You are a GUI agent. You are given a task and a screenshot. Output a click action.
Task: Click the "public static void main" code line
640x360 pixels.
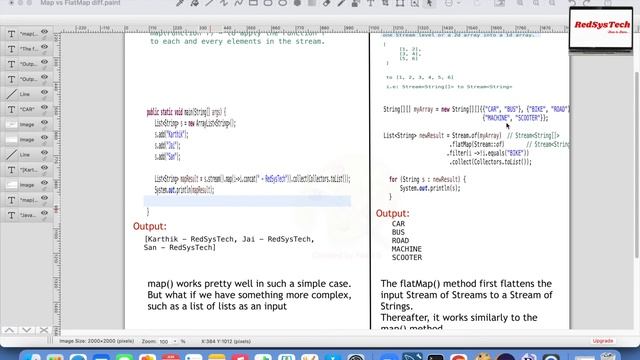(186, 112)
